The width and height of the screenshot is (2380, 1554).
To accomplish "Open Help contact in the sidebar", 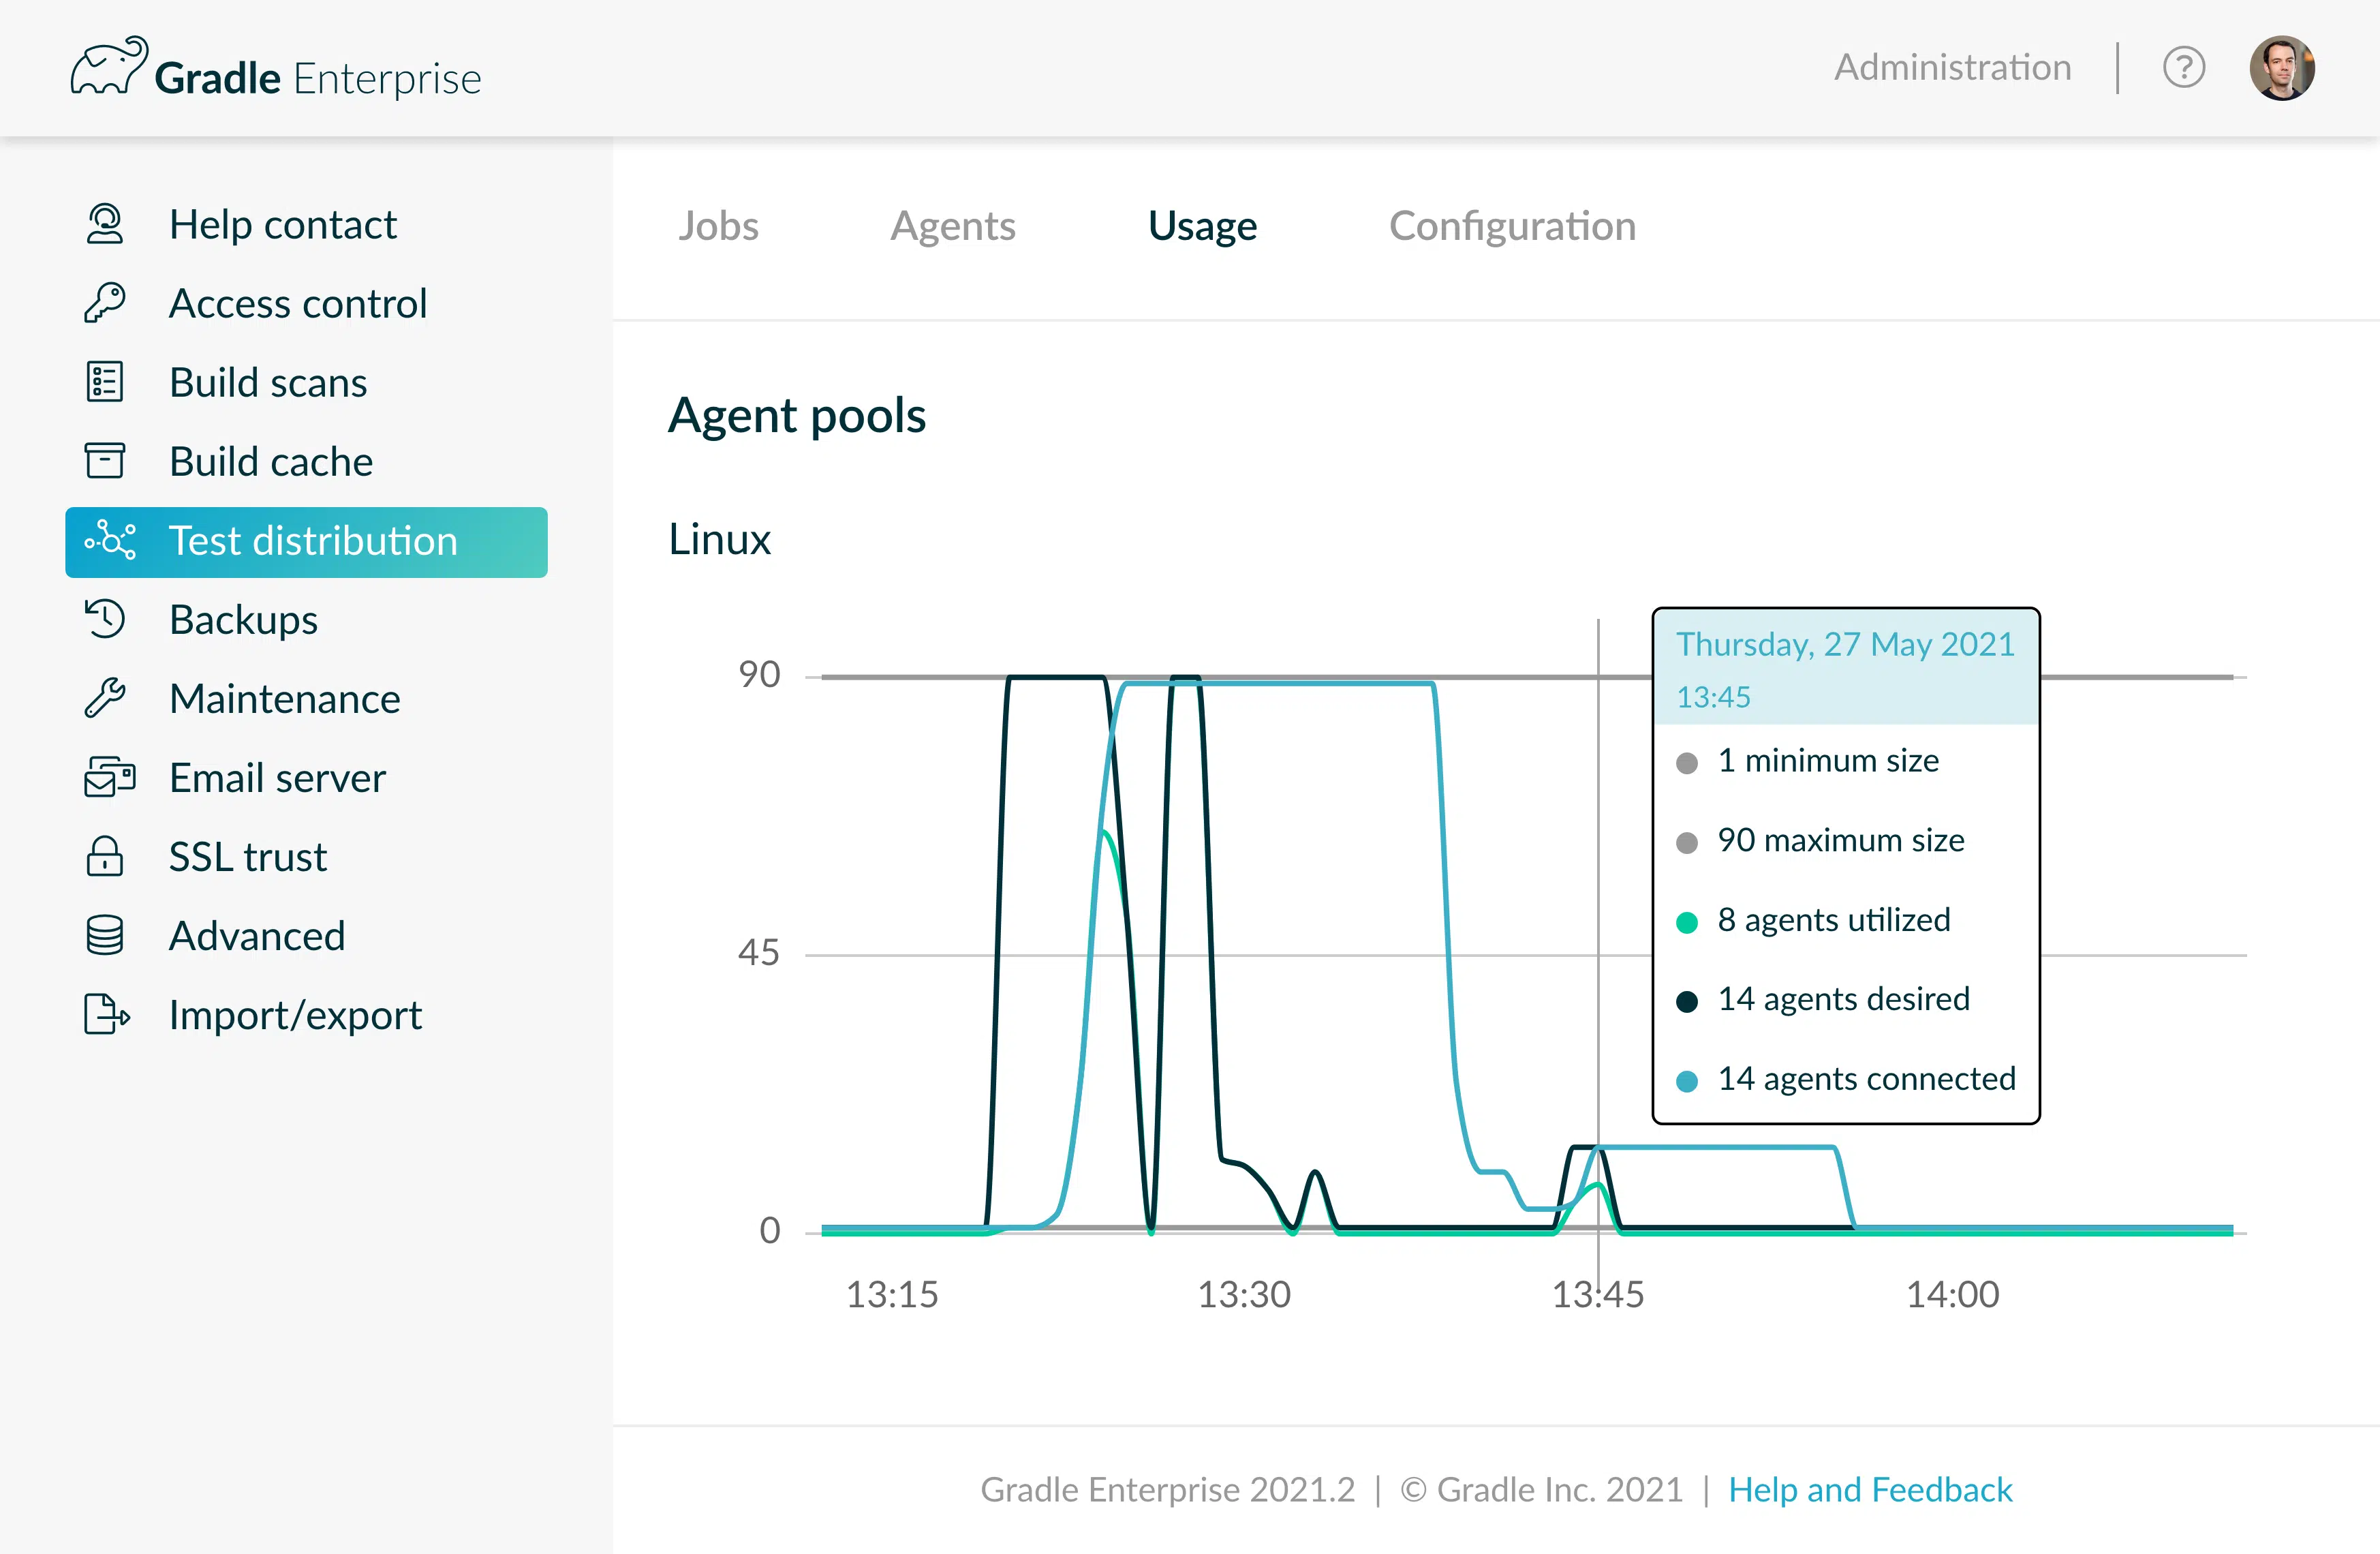I will (x=306, y=224).
